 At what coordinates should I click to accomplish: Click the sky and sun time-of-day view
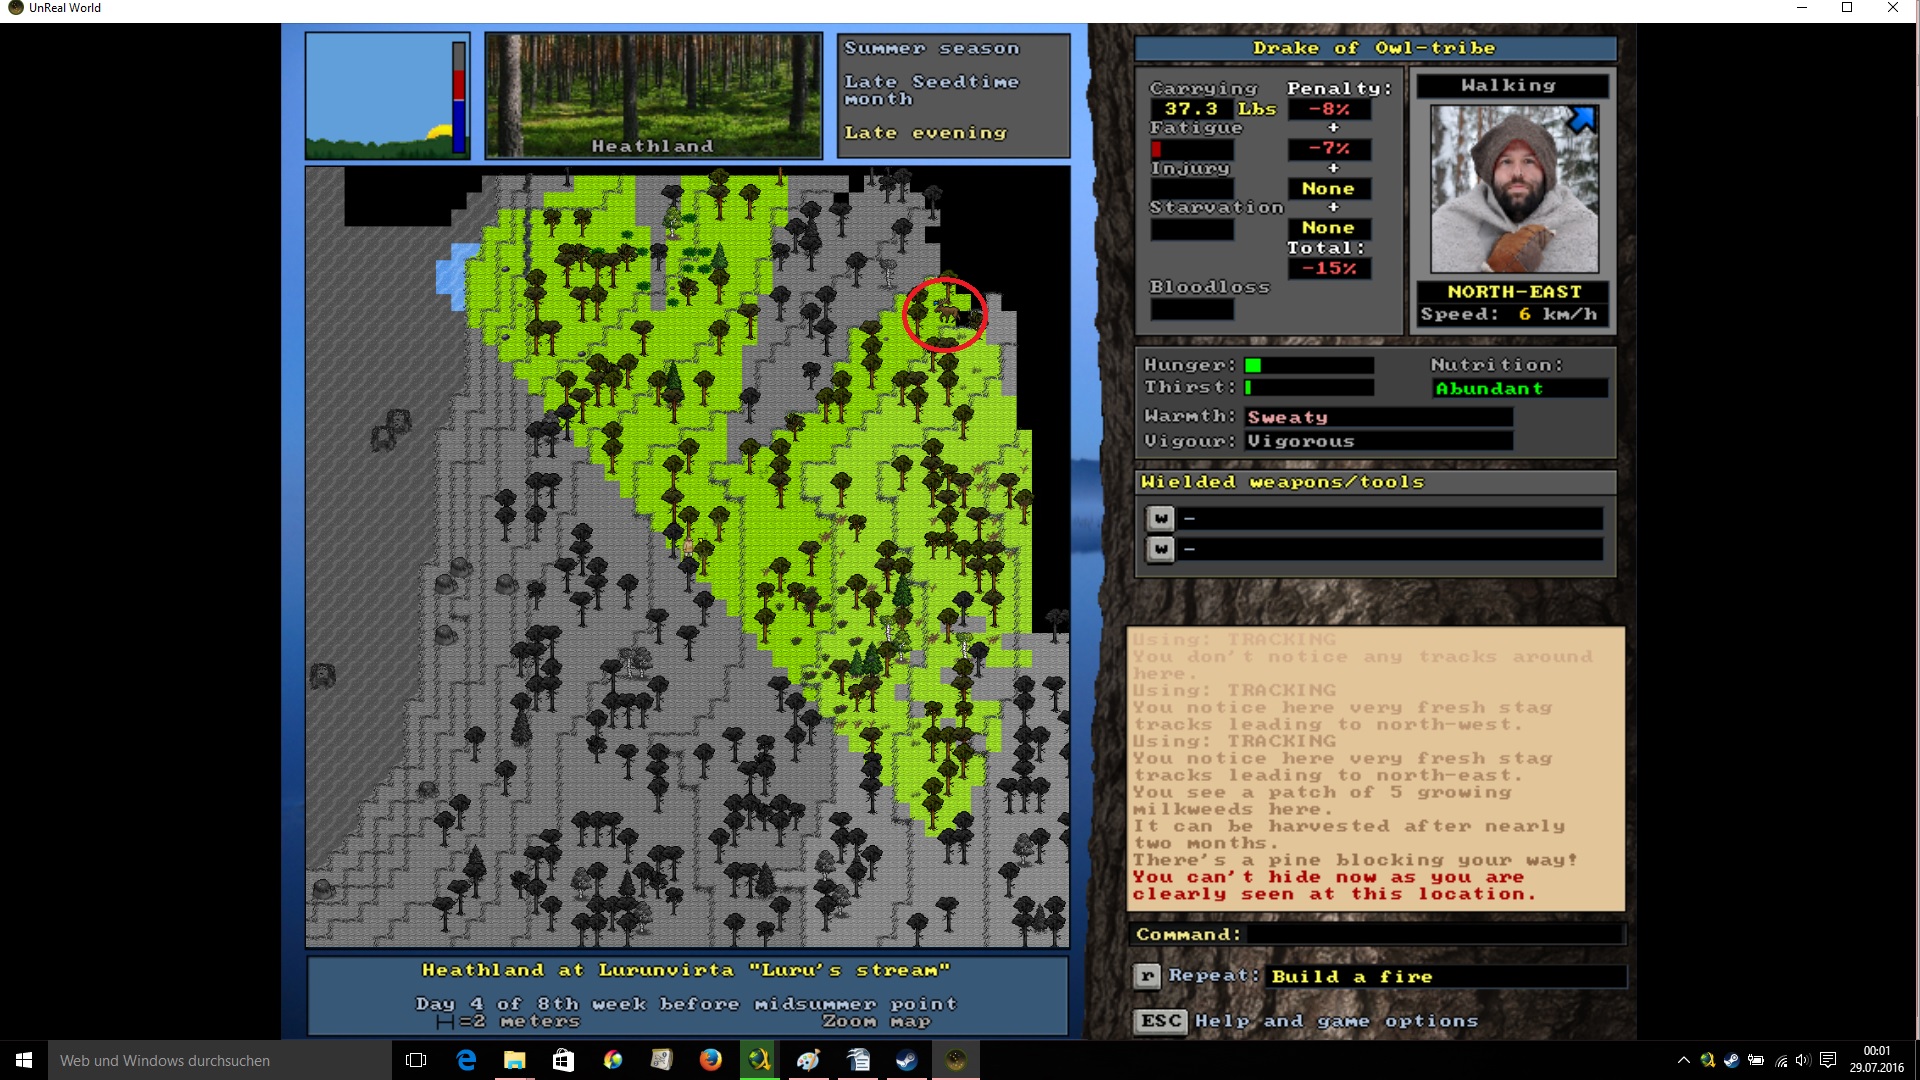[x=378, y=95]
